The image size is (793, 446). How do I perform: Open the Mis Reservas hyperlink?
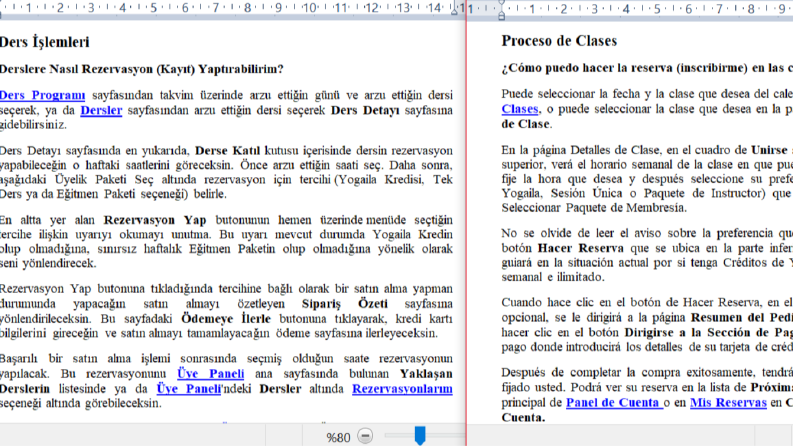pyautogui.click(x=728, y=403)
